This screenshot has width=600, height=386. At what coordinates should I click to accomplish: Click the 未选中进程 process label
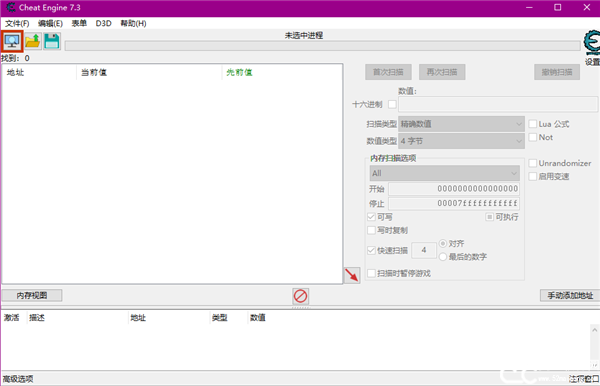[304, 36]
